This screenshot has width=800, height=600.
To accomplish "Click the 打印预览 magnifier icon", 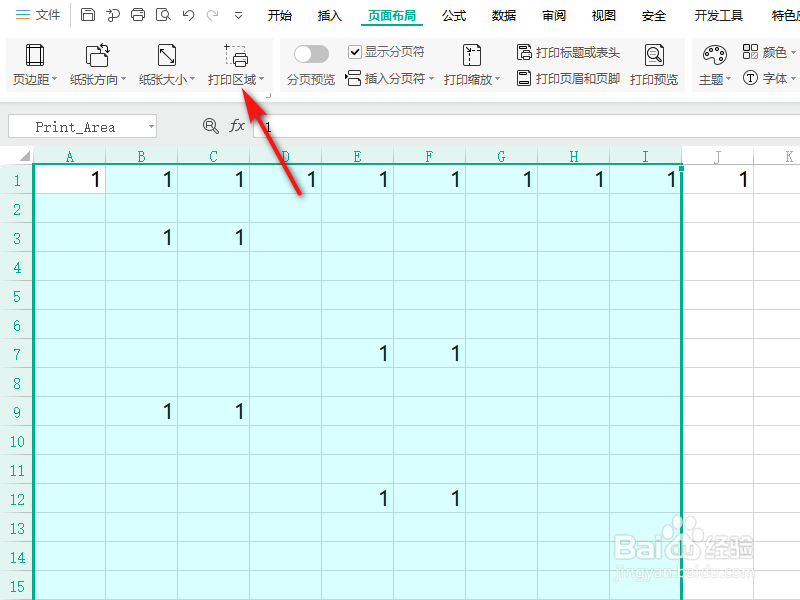I will pos(654,55).
